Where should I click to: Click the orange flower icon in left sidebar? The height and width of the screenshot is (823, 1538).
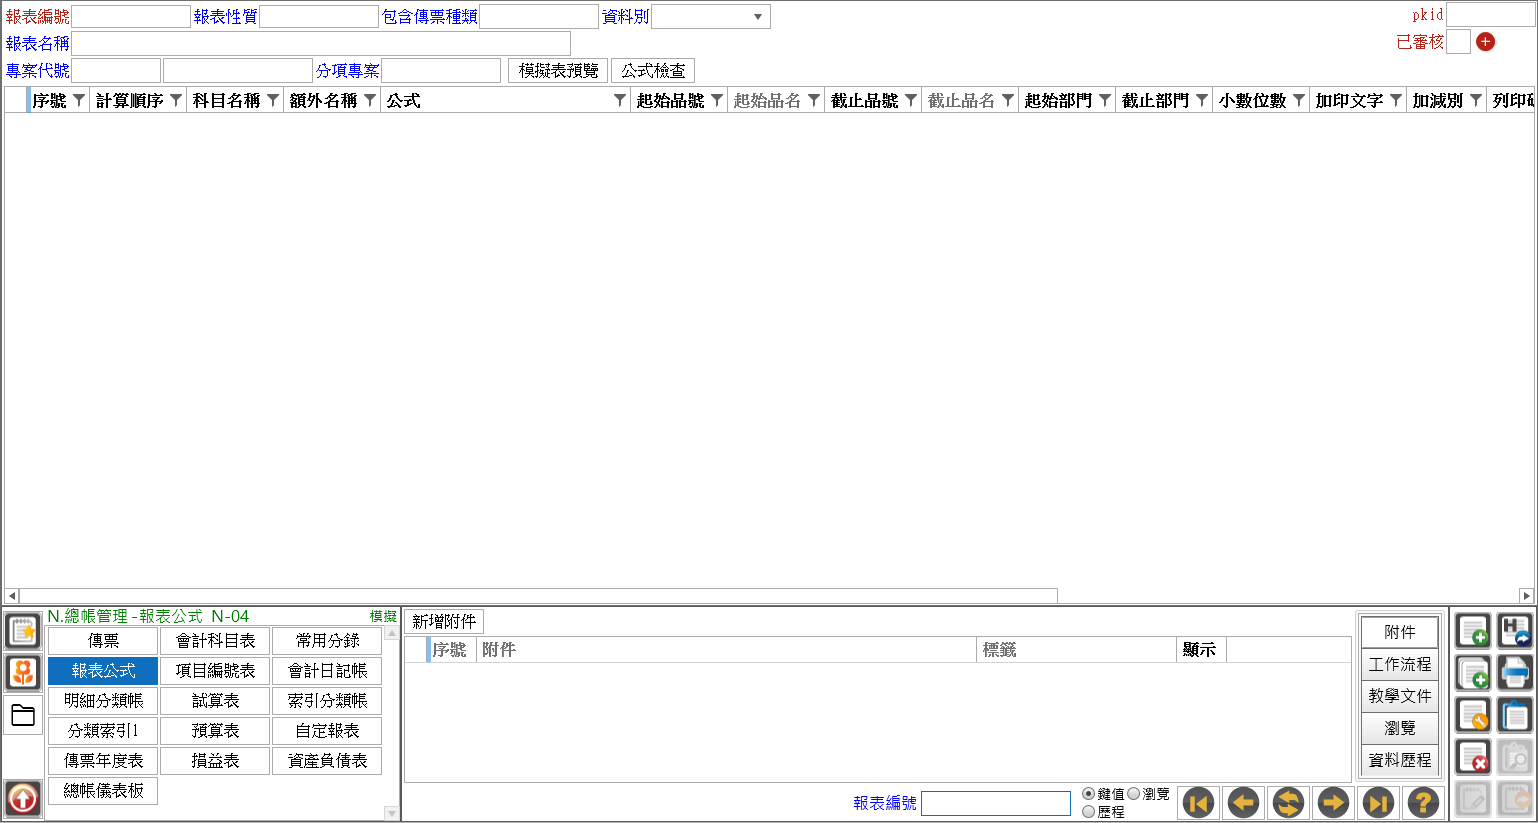coord(23,673)
